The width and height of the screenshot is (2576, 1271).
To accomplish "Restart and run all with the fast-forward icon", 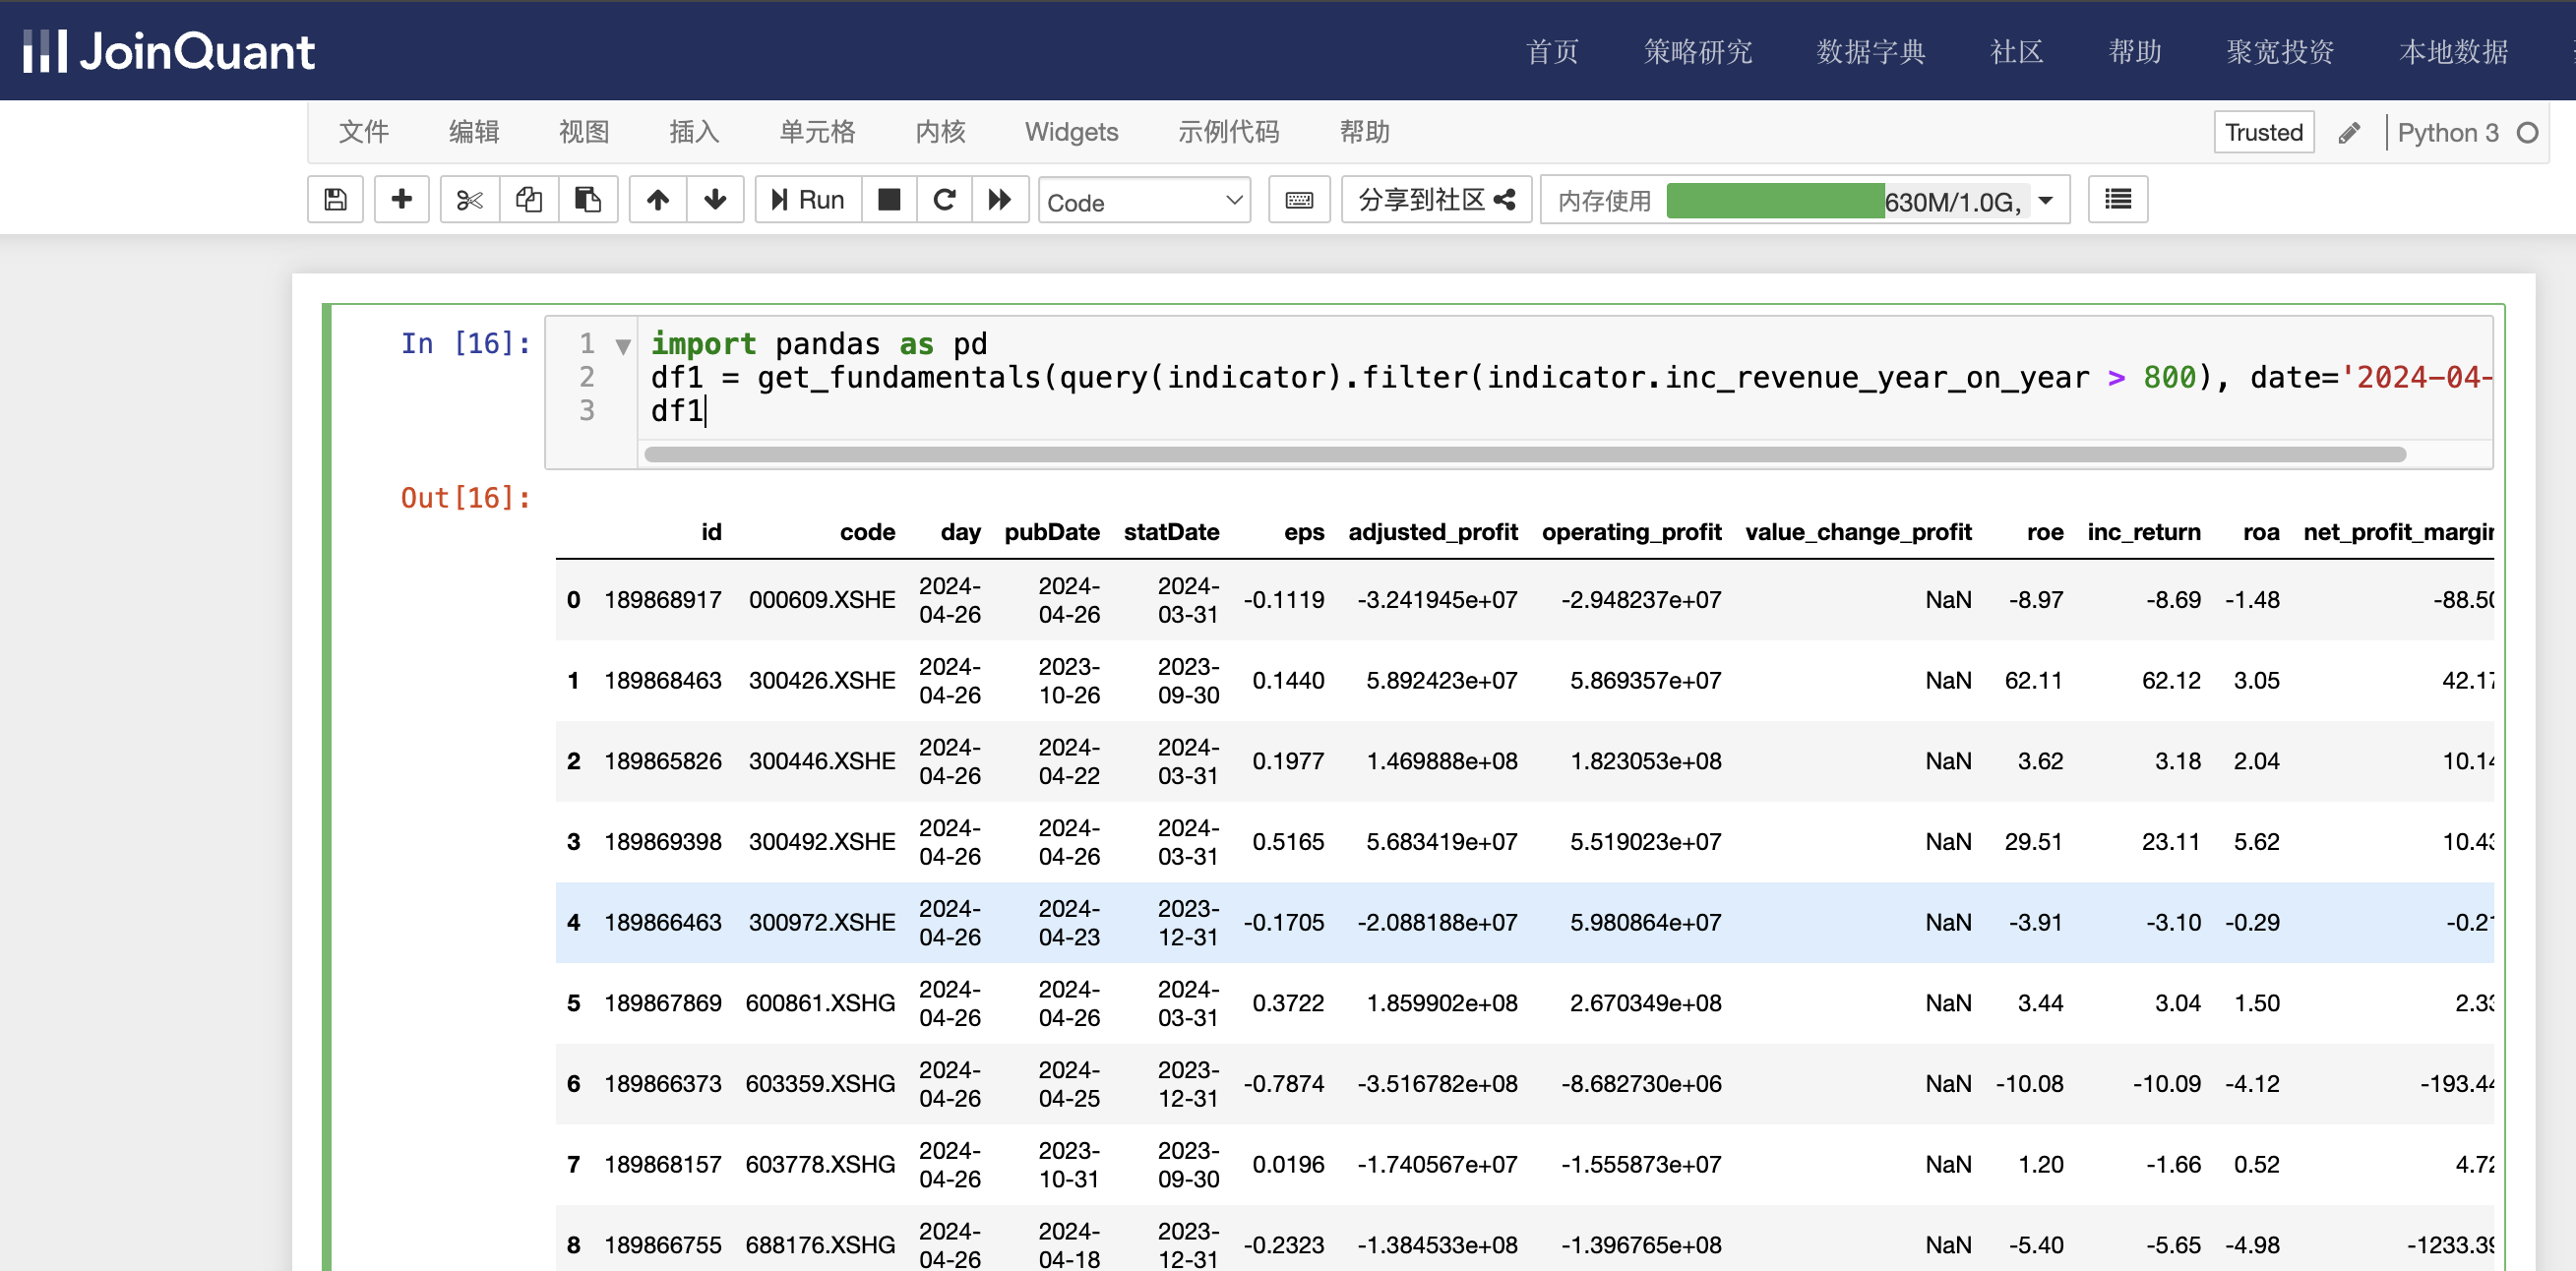I will [x=1000, y=200].
